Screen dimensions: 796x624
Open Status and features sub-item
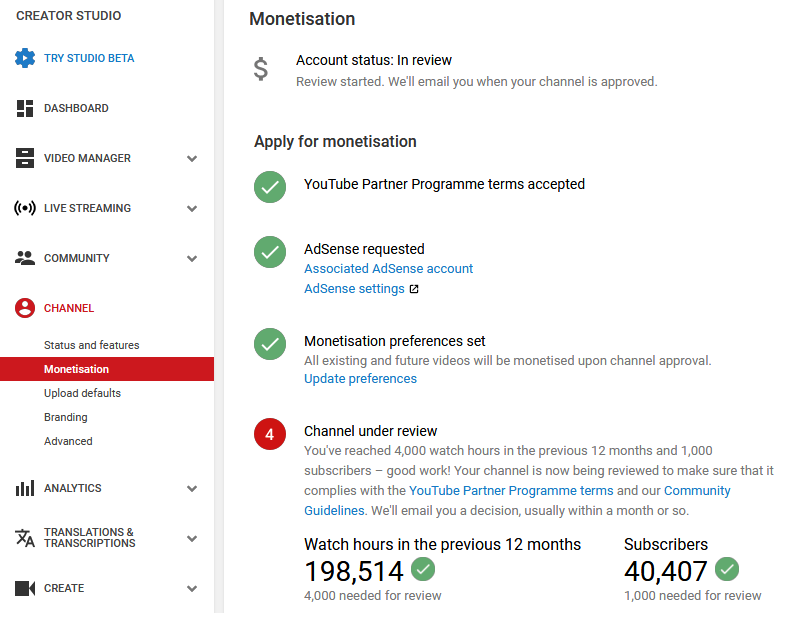click(x=91, y=346)
